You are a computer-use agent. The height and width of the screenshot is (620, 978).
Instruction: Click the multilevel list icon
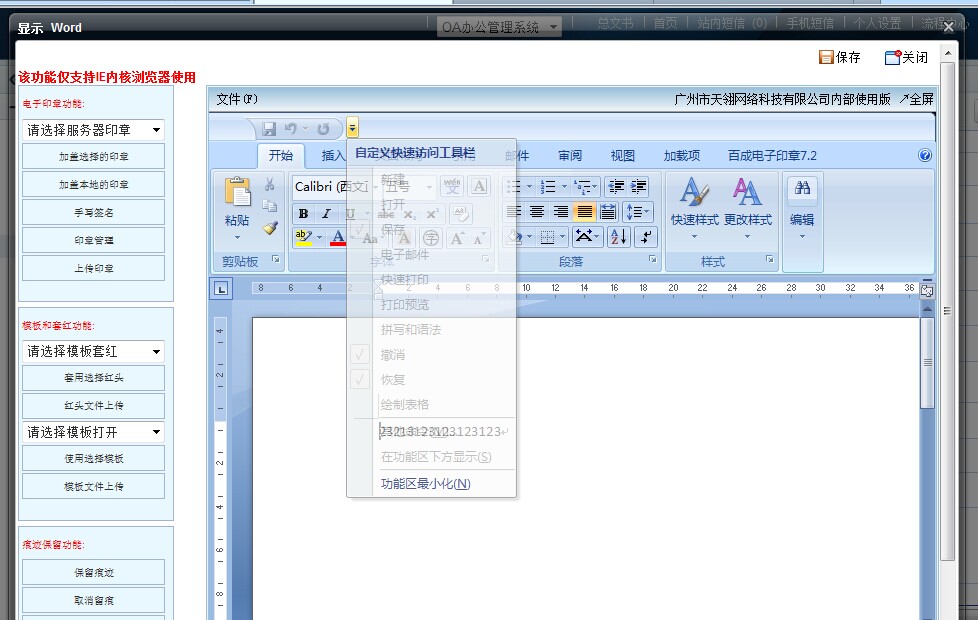pos(583,186)
